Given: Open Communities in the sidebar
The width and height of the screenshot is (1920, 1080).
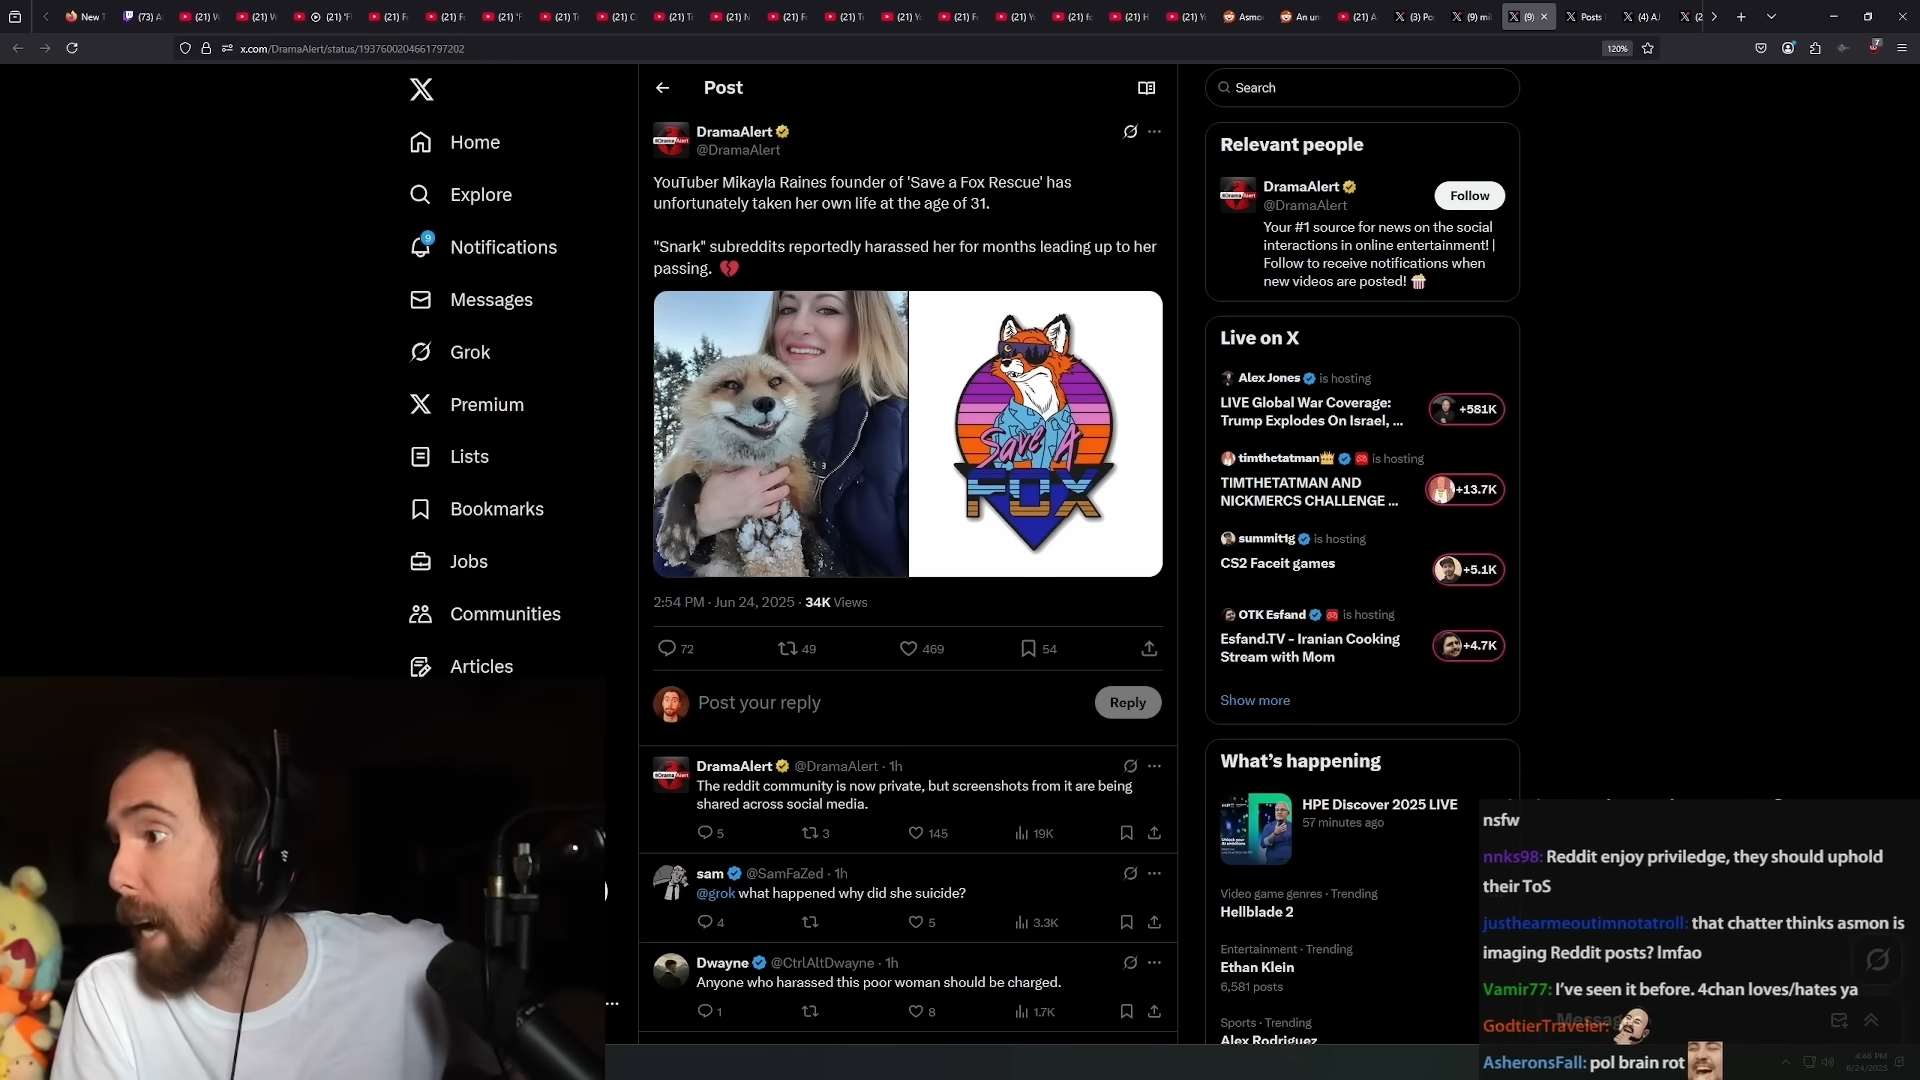Looking at the screenshot, I should (x=485, y=614).
